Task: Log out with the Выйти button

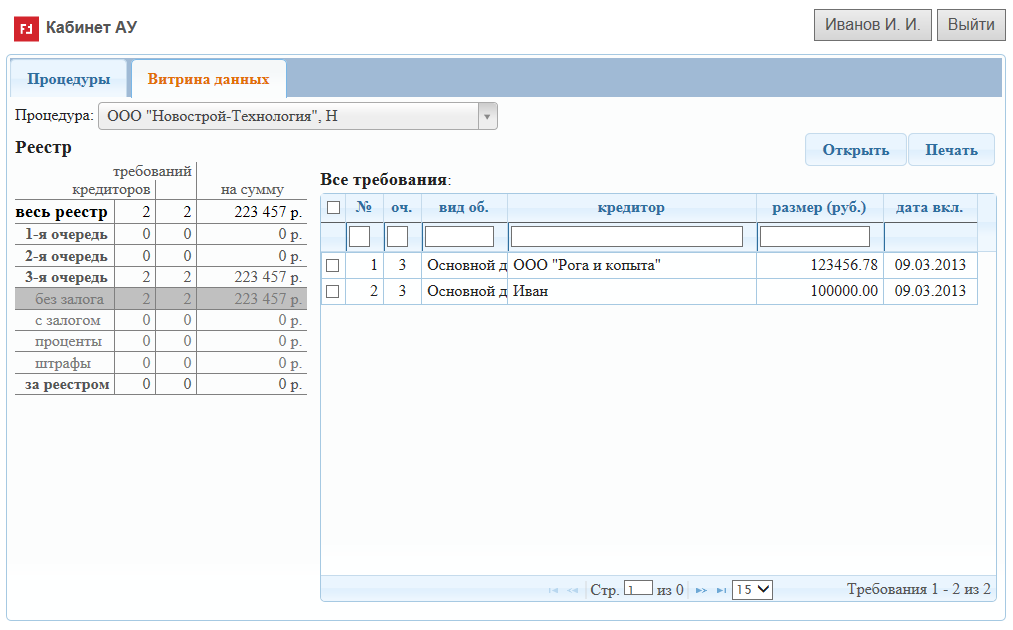Action: tap(970, 25)
